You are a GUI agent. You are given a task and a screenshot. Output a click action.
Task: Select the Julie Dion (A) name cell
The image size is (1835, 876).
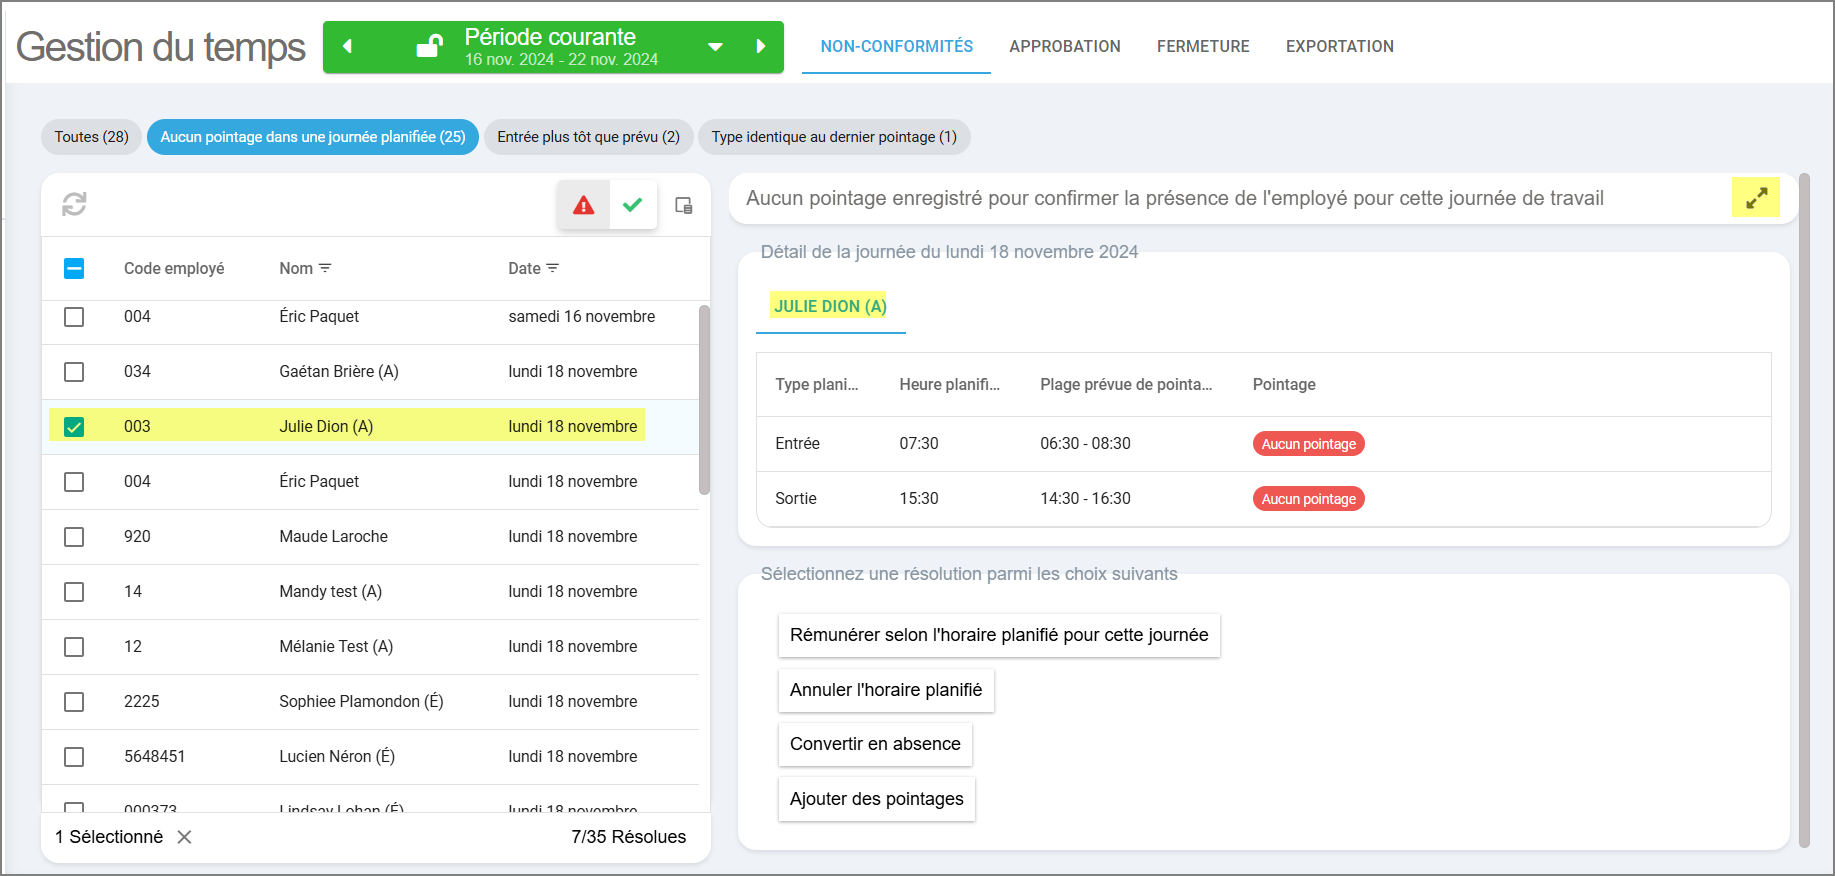pyautogui.click(x=326, y=426)
